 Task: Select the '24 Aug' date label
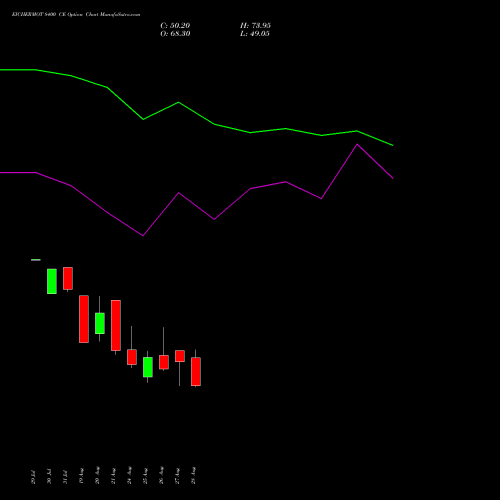click(x=129, y=476)
